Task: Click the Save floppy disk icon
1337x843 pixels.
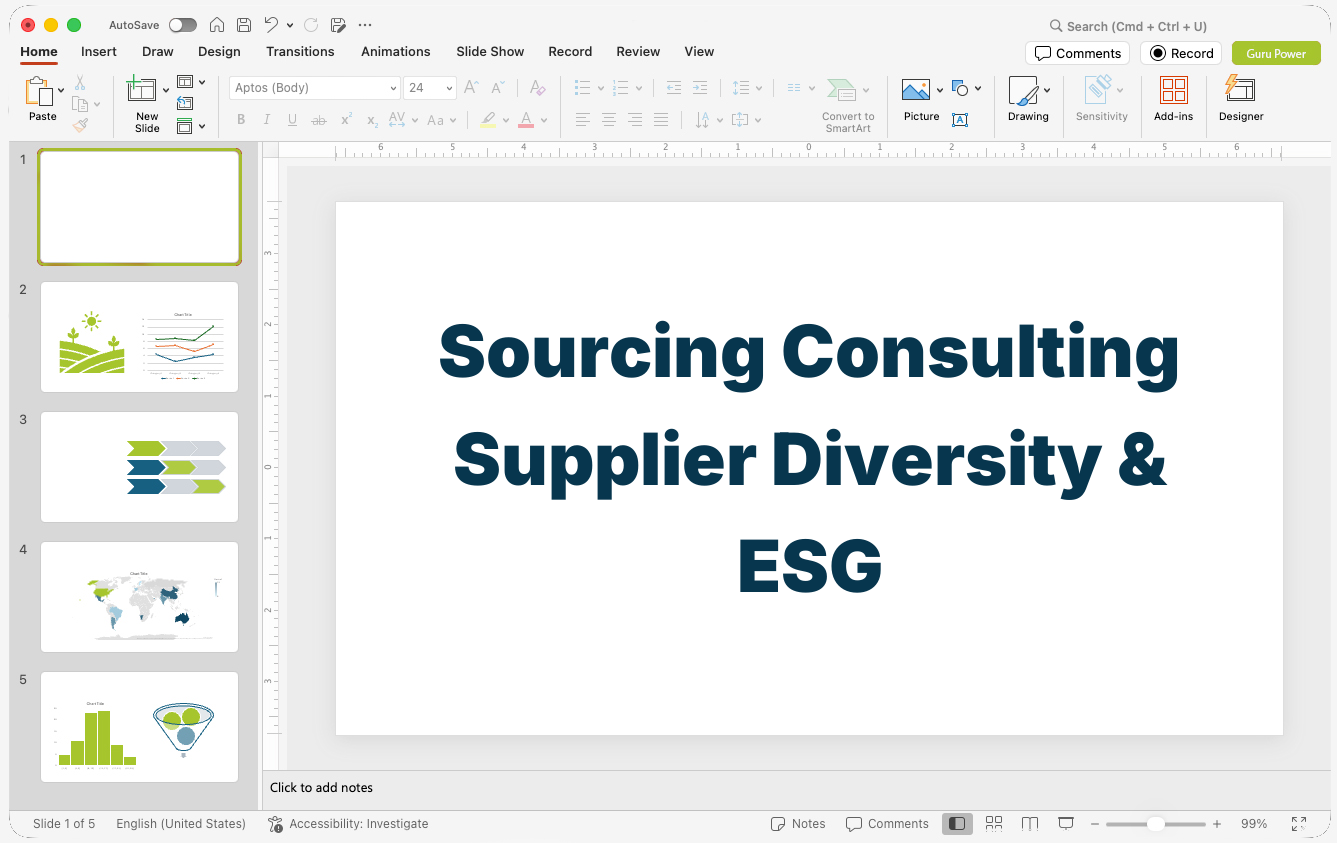Action: coord(244,25)
